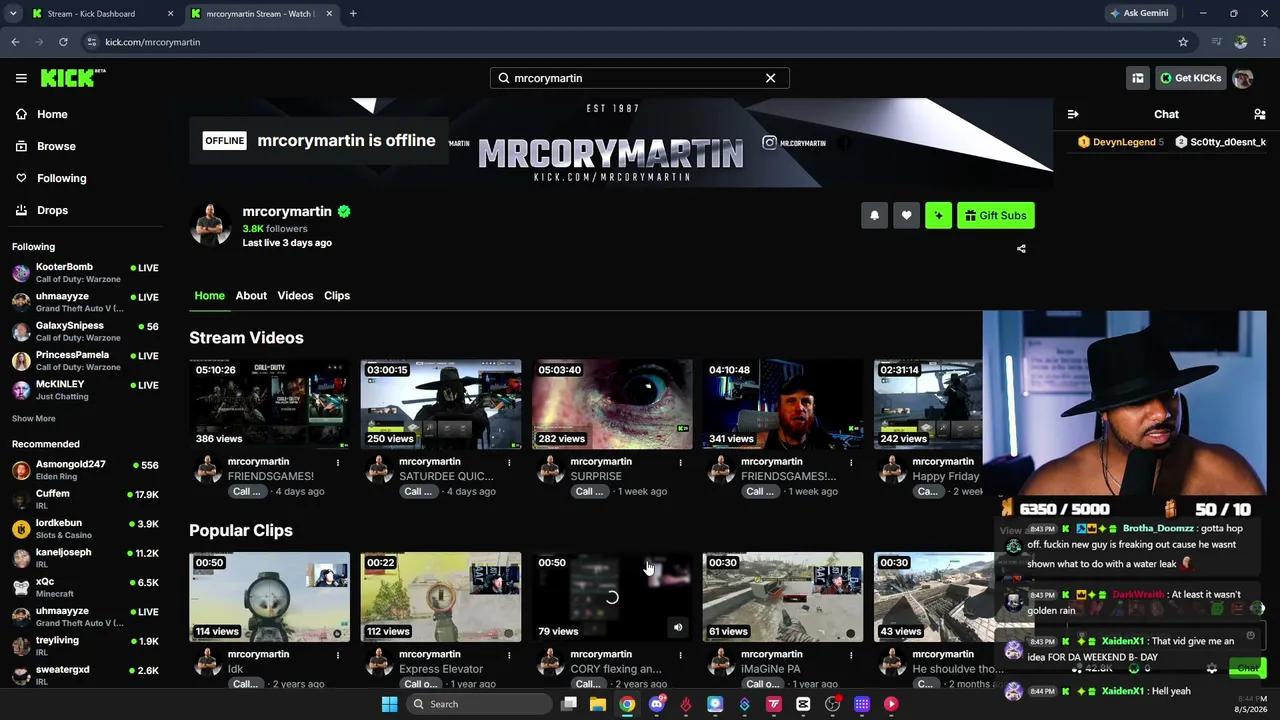Open the 04:10:48 FRIENDSGAMES stream video
The width and height of the screenshot is (1280, 720).
(x=783, y=404)
